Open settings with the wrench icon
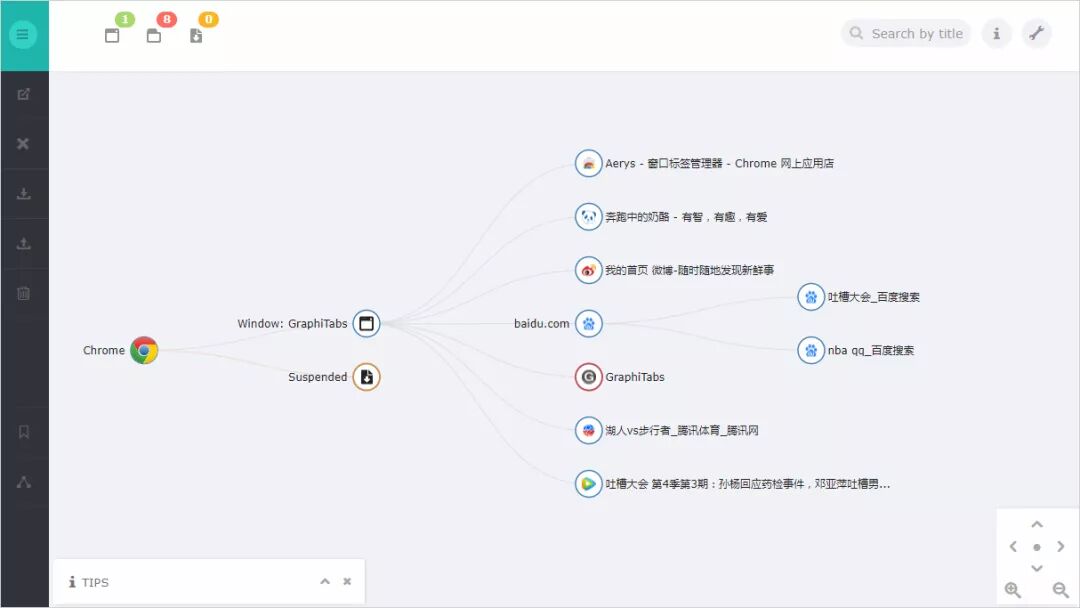 [x=1036, y=33]
